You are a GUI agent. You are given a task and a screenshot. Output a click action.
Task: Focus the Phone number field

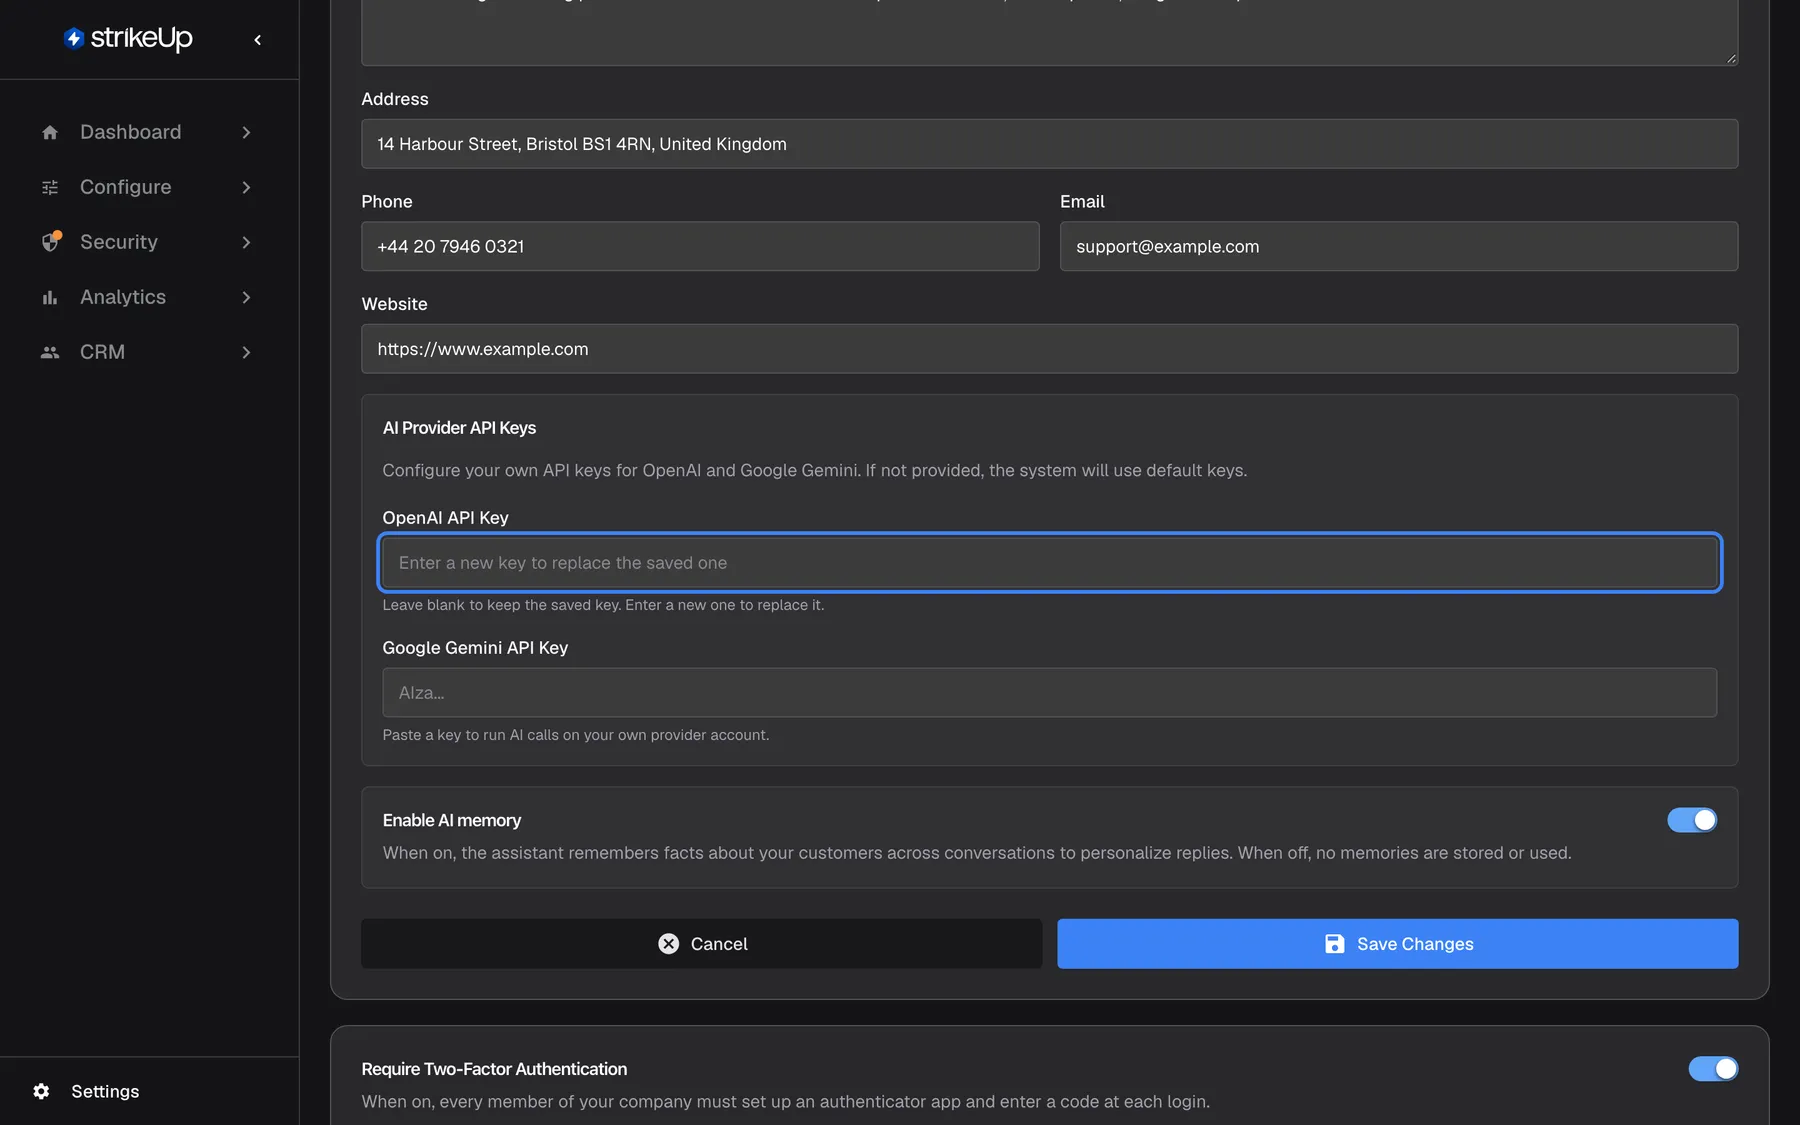tap(700, 246)
